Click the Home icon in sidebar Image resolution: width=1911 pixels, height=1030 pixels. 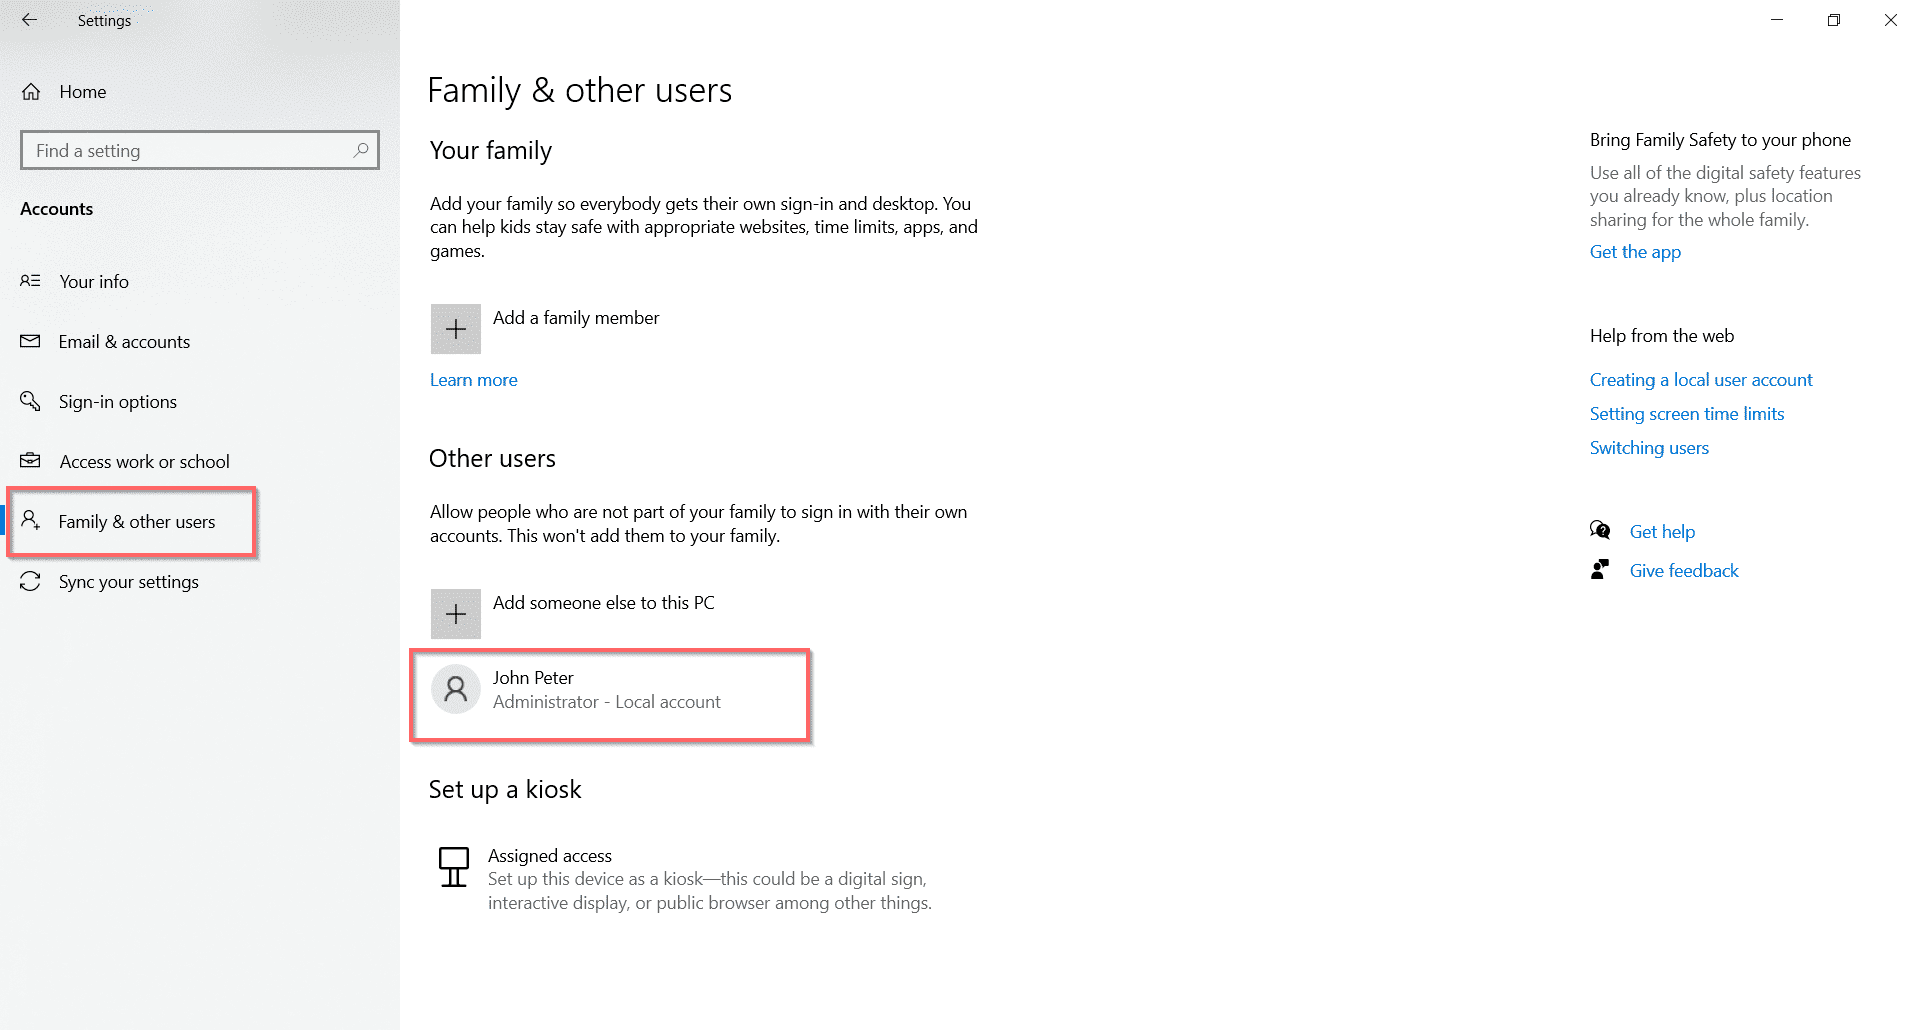[31, 92]
